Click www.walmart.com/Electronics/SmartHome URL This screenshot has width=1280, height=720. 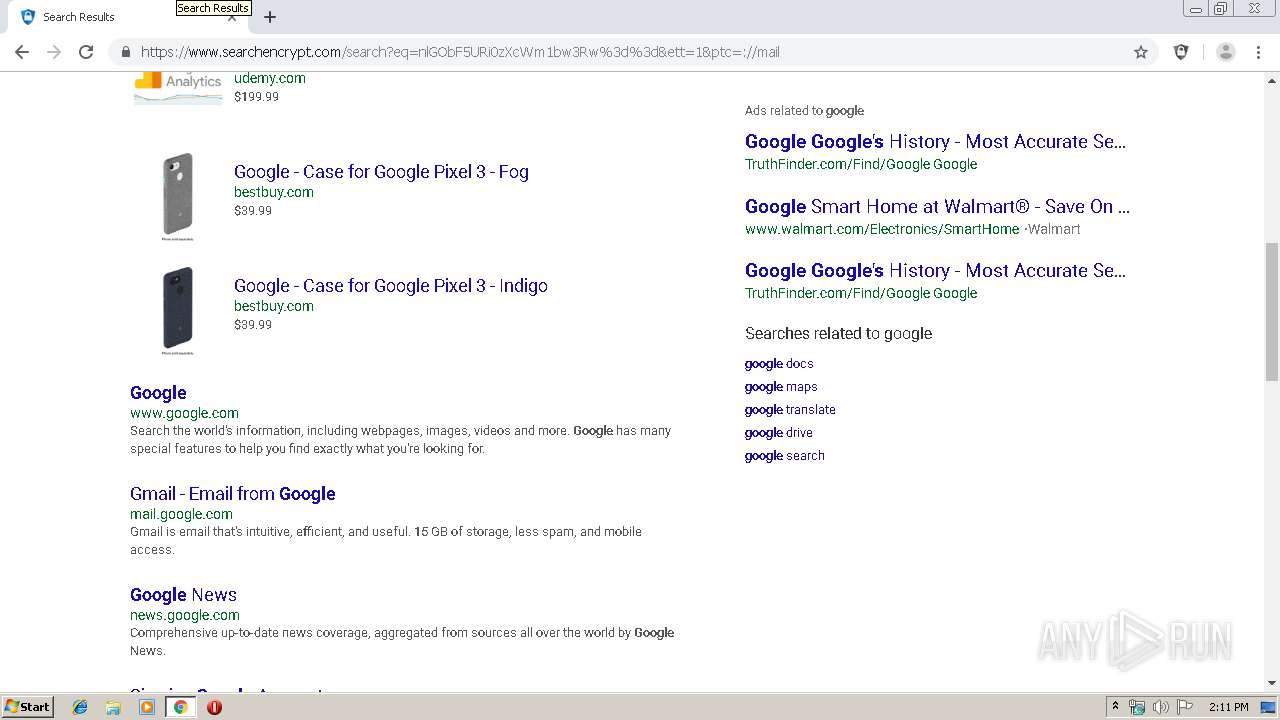coord(882,229)
